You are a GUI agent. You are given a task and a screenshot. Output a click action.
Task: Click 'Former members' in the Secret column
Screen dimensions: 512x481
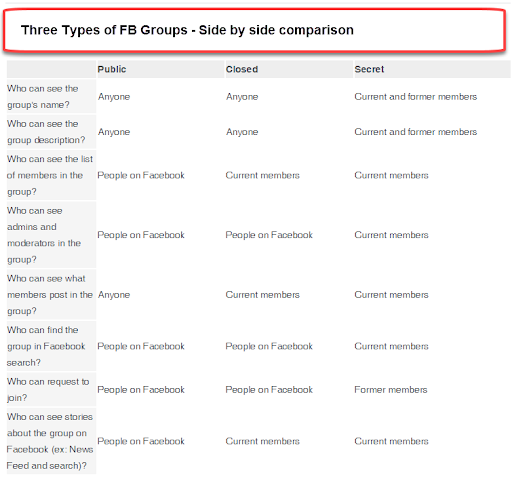(391, 390)
